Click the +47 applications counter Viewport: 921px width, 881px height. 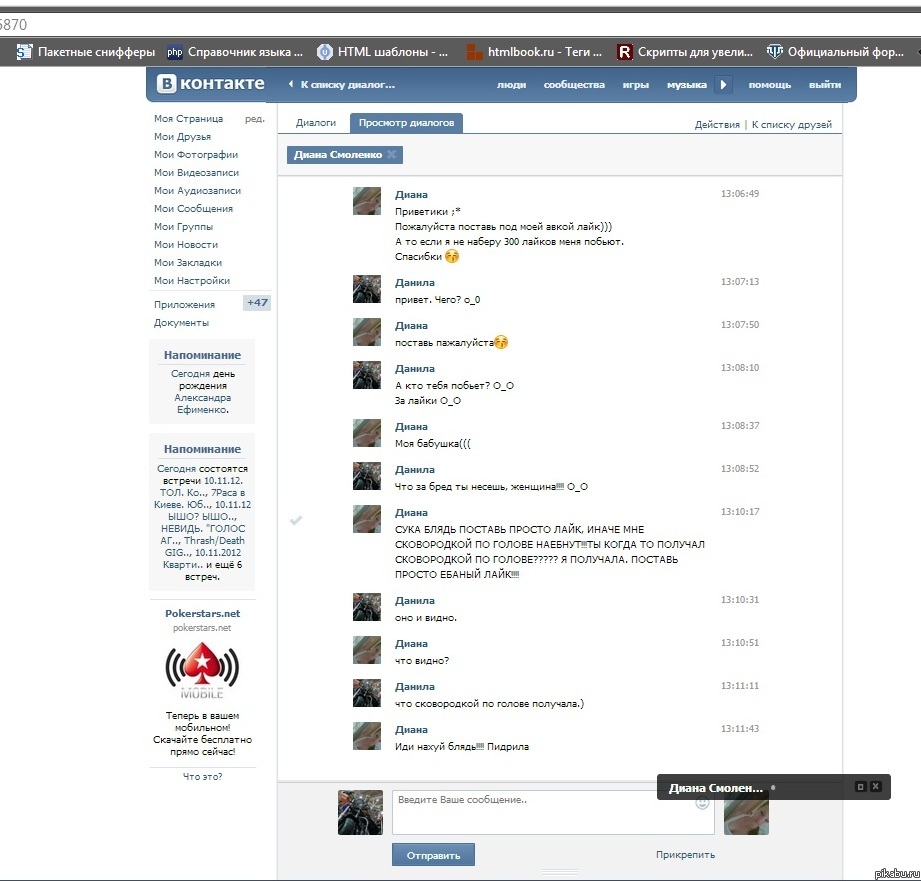pyautogui.click(x=257, y=303)
